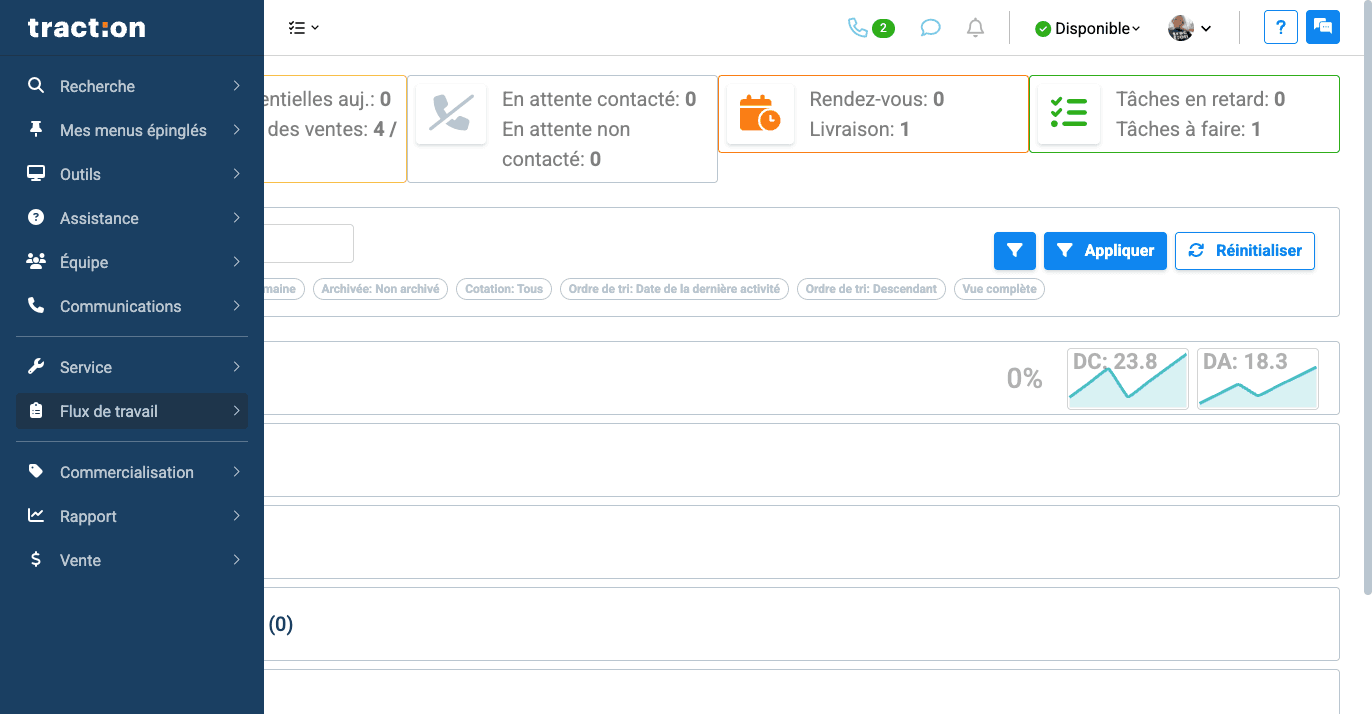The width and height of the screenshot is (1372, 714).
Task: Expand the Service submenu chevron
Action: (237, 367)
